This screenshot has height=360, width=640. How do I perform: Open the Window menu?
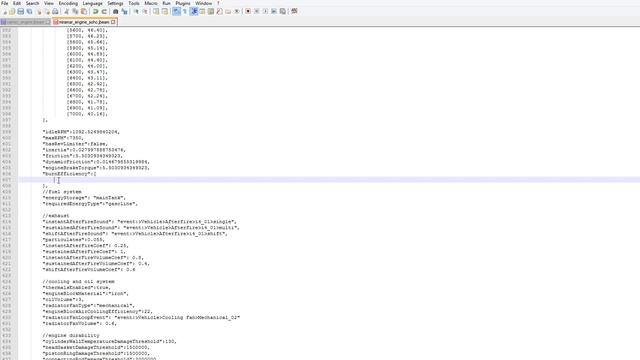click(x=204, y=3)
